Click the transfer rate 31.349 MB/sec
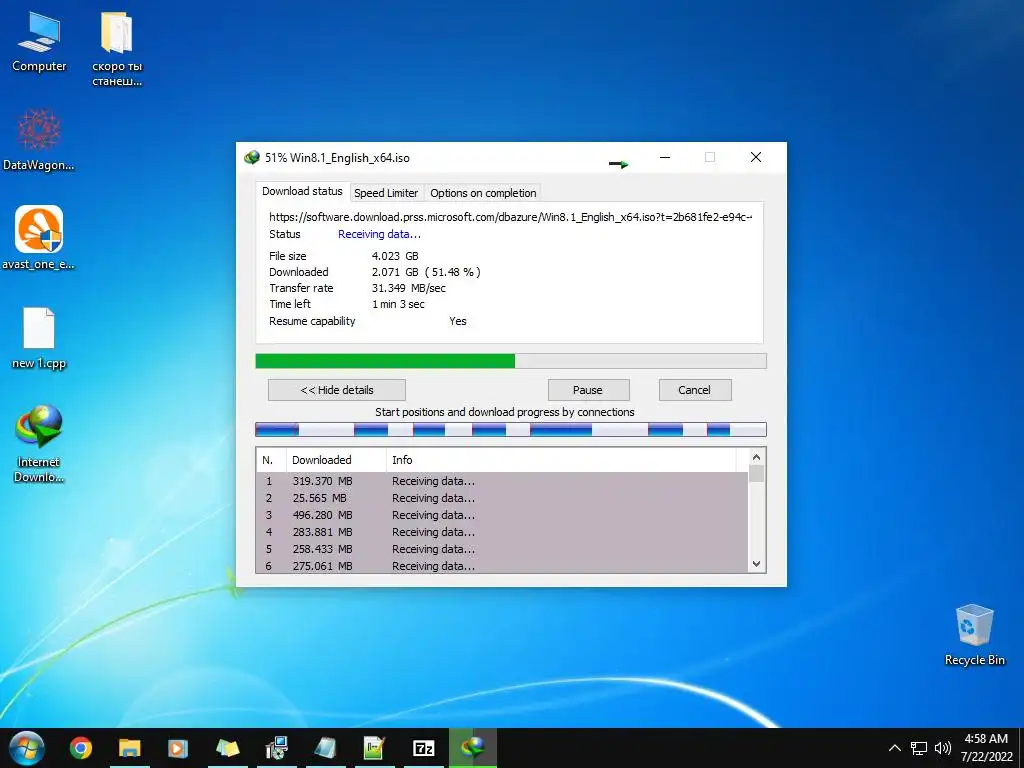Screen dimensions: 1024x768 tap(409, 288)
